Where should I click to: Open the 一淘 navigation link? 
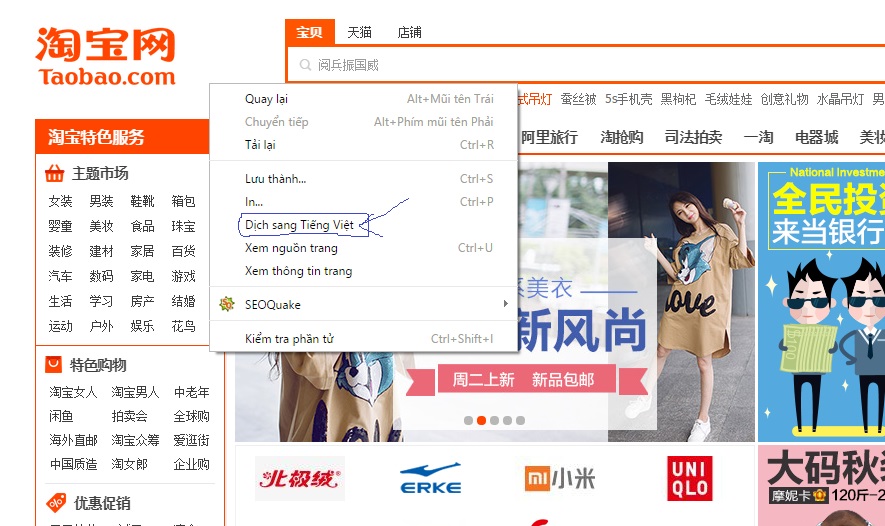pos(759,137)
